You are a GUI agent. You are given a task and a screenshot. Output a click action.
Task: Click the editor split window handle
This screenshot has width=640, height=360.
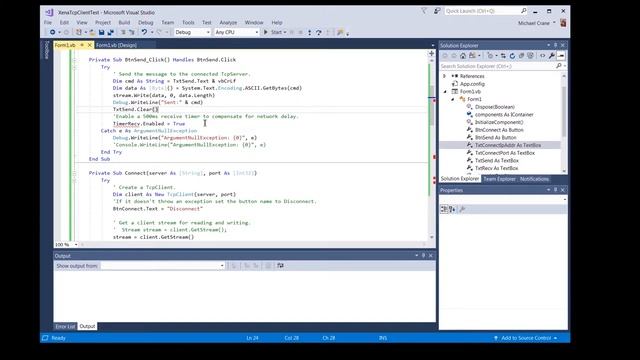click(x=431, y=53)
